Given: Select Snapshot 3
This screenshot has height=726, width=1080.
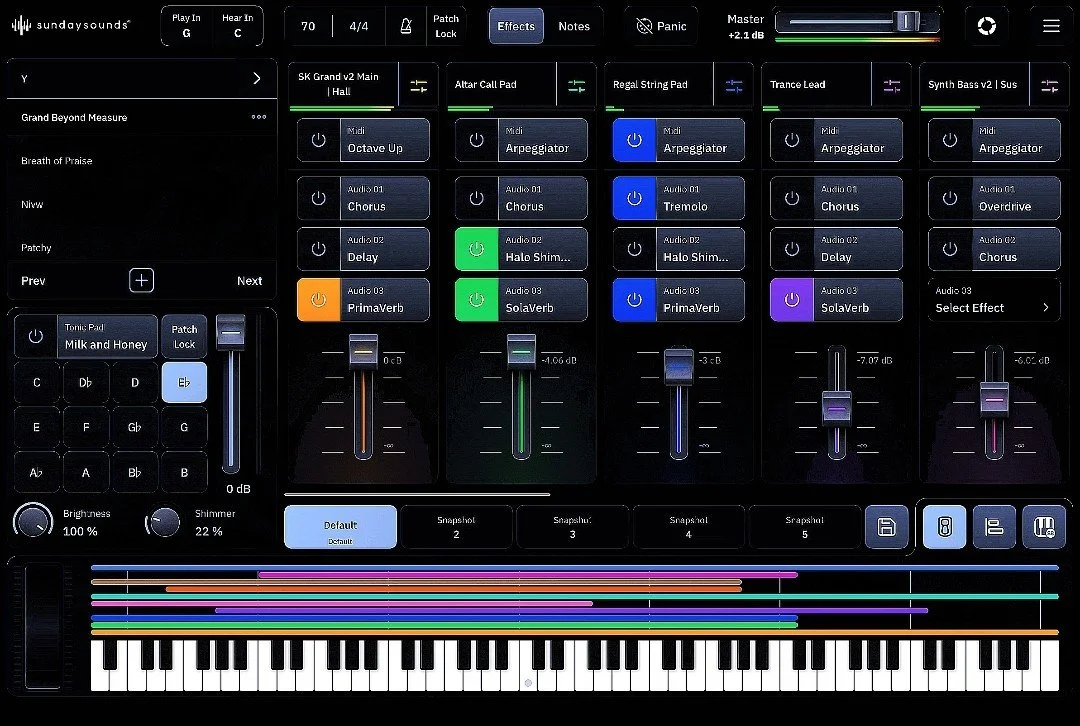Looking at the screenshot, I should [572, 527].
